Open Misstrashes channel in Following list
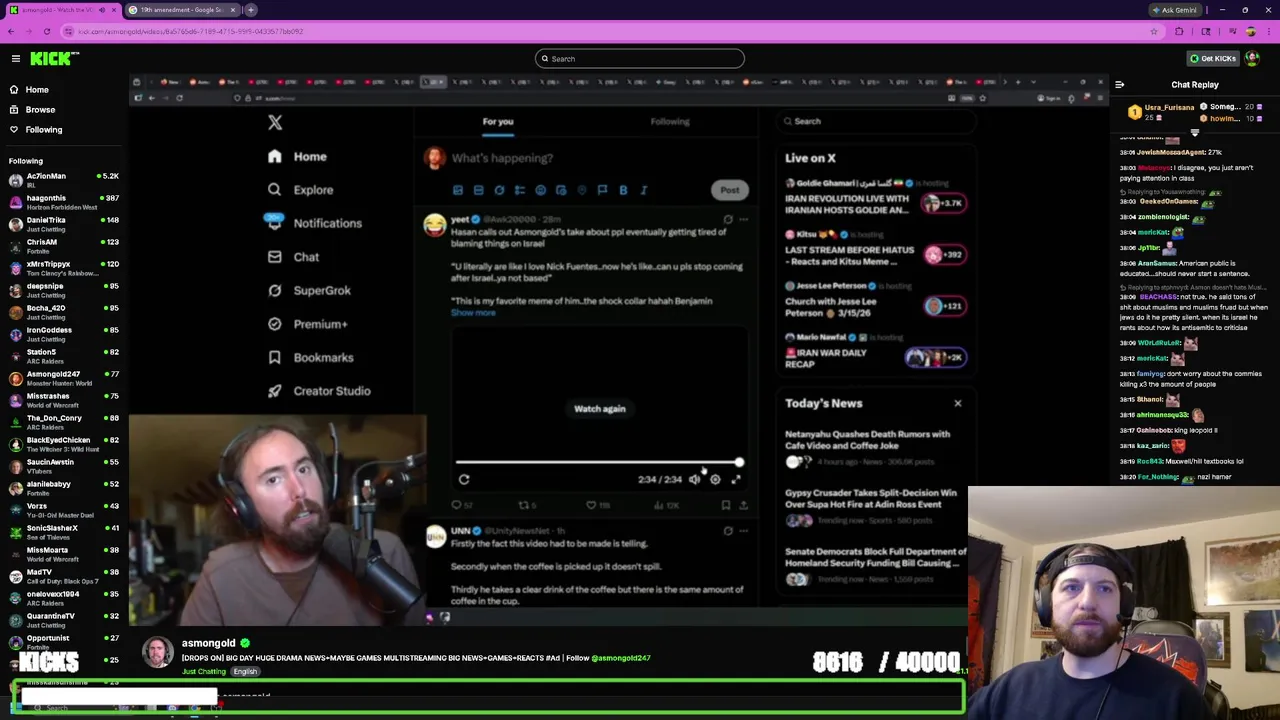 click(x=62, y=400)
